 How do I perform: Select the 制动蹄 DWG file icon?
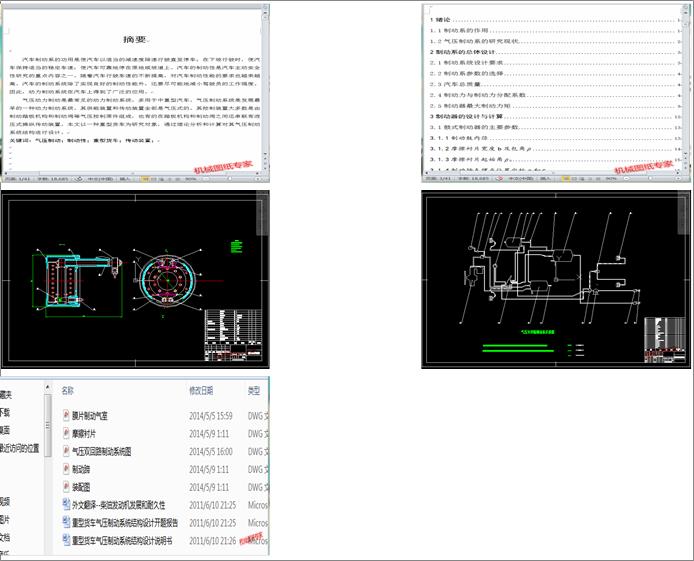(66, 469)
